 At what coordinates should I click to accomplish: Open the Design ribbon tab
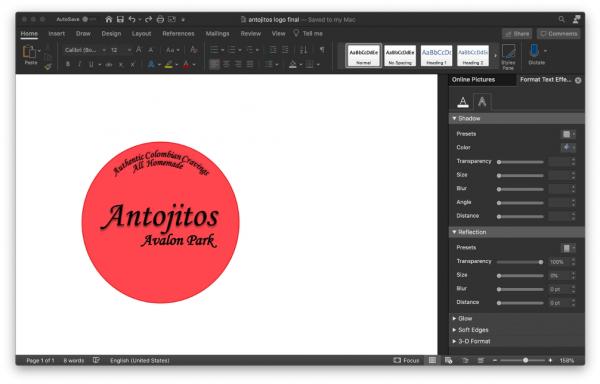(x=111, y=34)
